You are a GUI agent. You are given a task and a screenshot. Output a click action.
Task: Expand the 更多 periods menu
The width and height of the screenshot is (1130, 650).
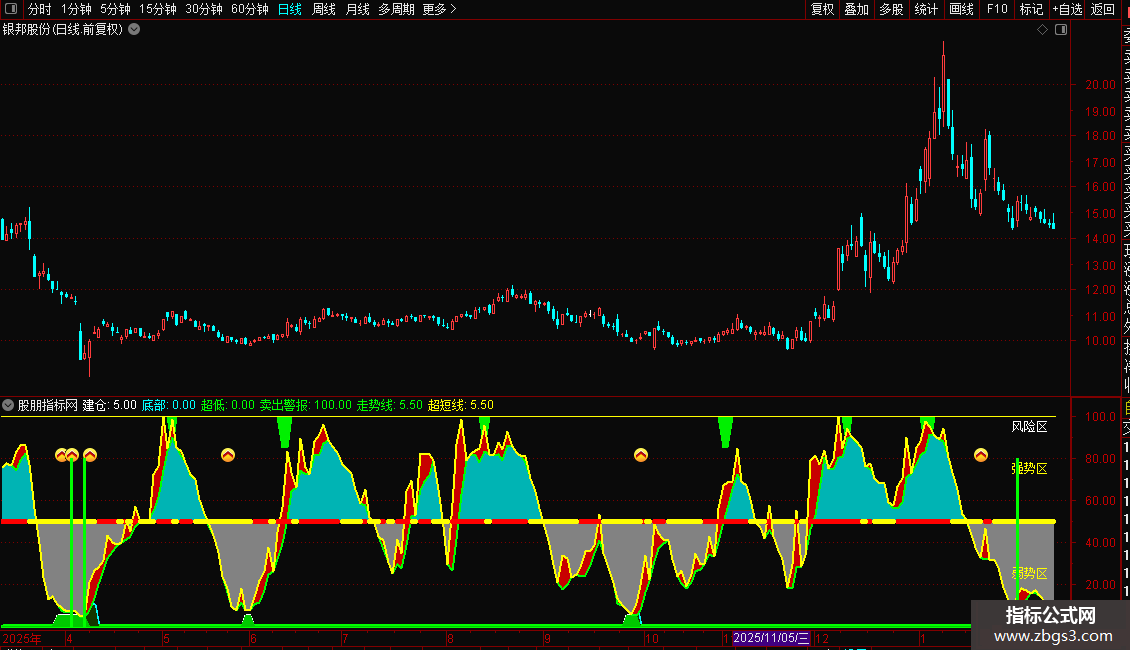(x=439, y=9)
